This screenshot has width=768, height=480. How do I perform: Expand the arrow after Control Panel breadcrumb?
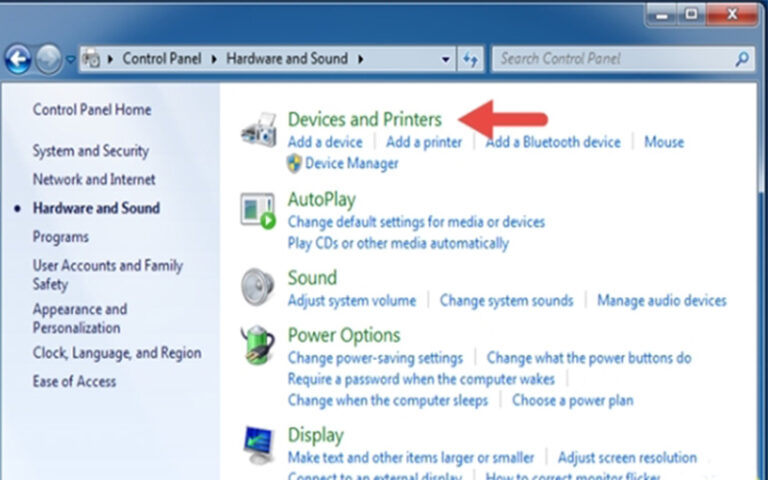coord(214,59)
